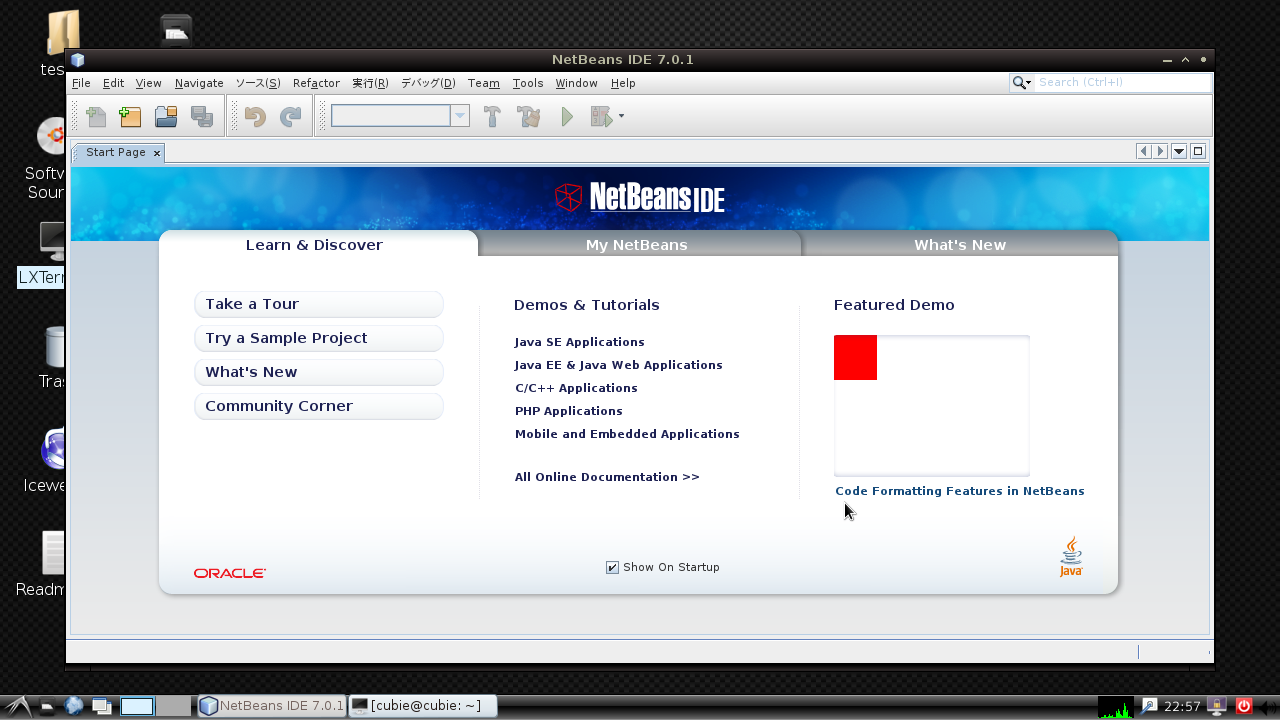Open the Debug Project dropdown arrow

pos(621,116)
